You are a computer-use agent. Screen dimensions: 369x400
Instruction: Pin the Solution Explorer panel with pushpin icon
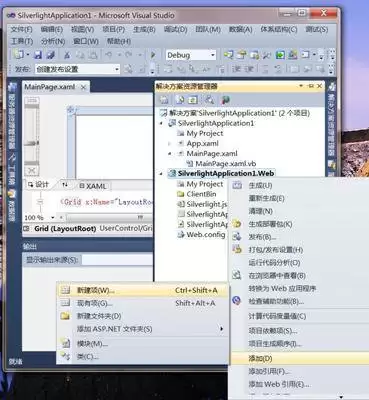click(311, 86)
